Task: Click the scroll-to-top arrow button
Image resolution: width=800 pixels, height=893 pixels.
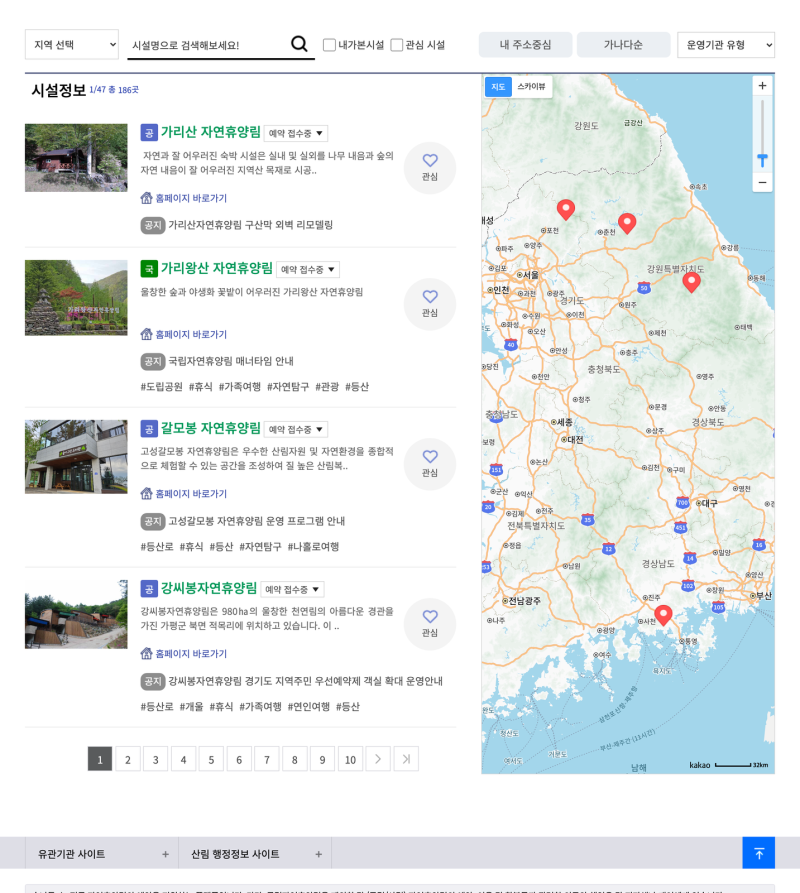Action: pos(758,853)
